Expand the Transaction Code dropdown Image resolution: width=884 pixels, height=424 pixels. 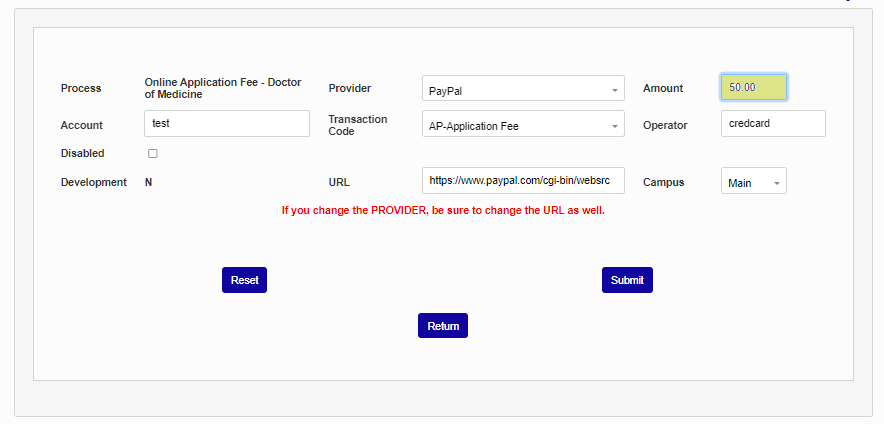tap(523, 125)
